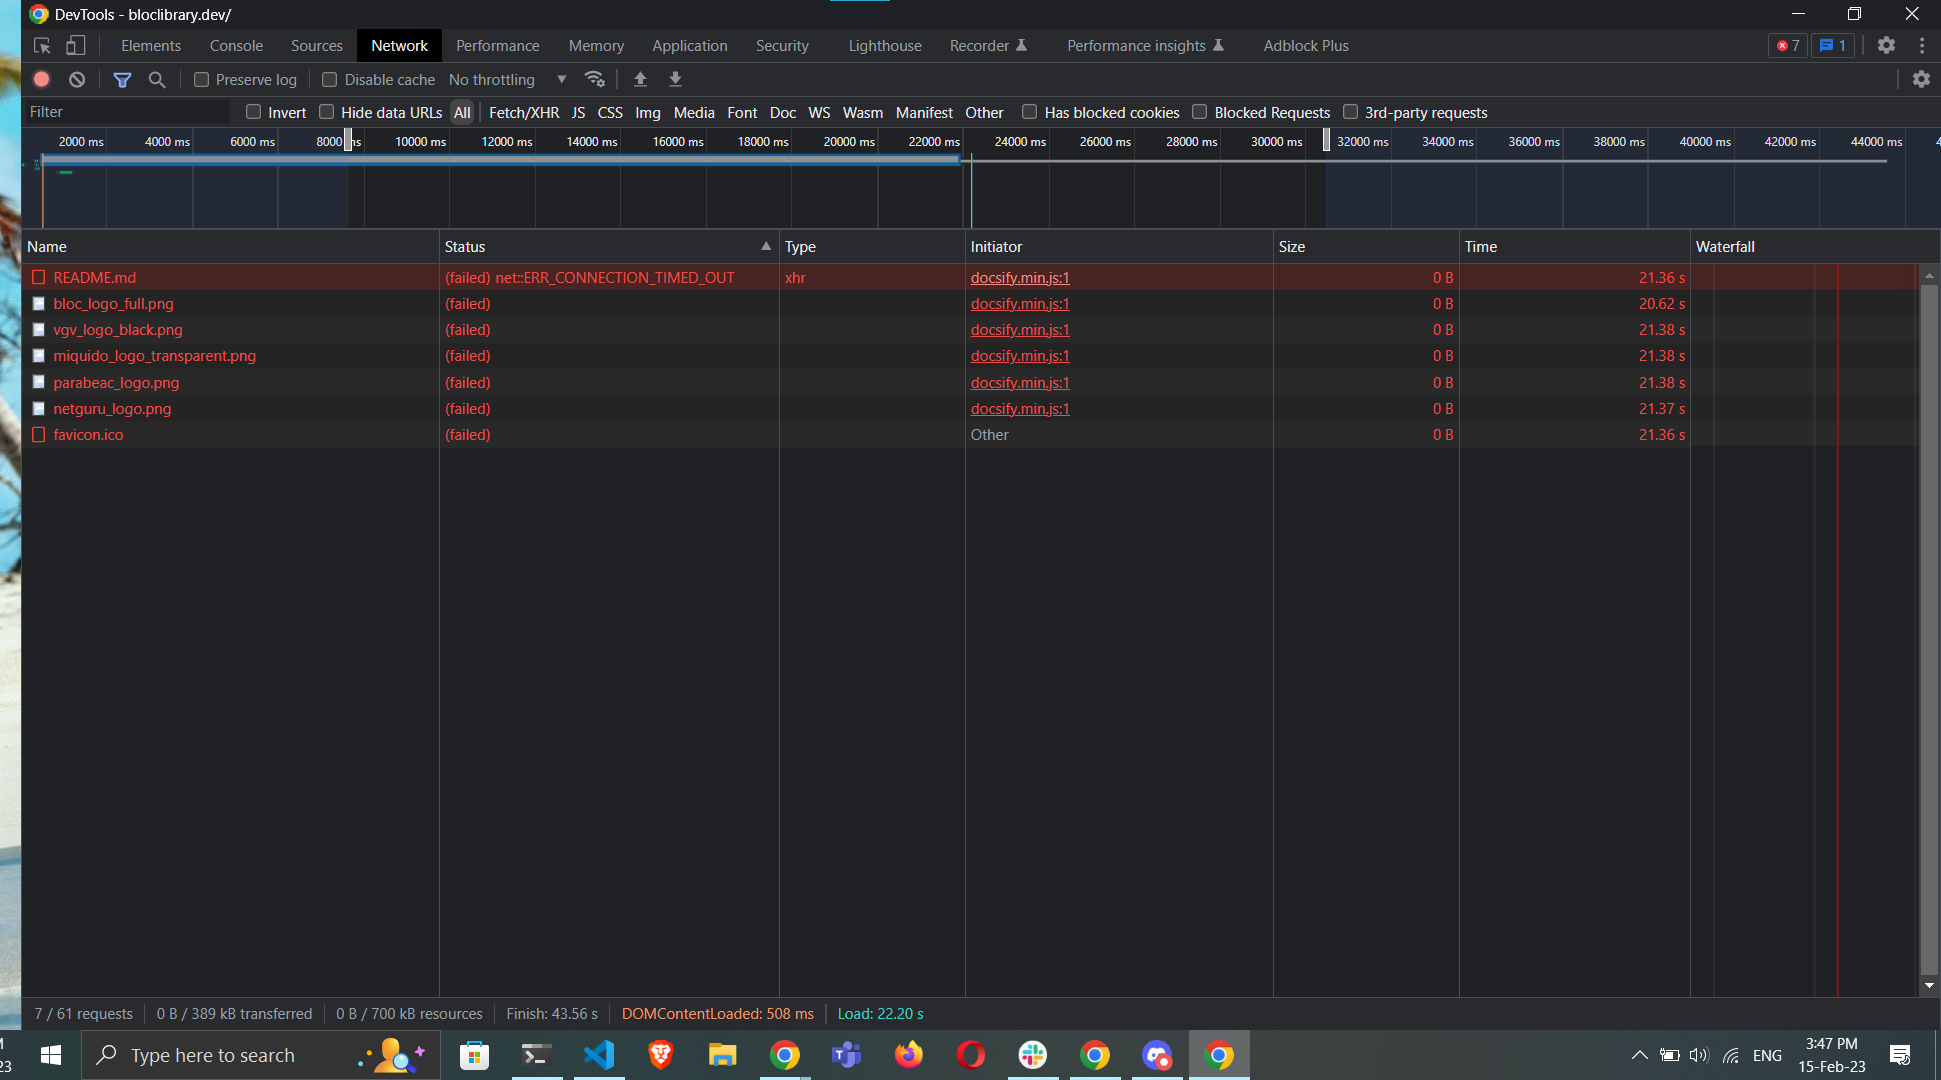Open the network request search
Screen dimensions: 1941x1080
pyautogui.click(x=157, y=79)
